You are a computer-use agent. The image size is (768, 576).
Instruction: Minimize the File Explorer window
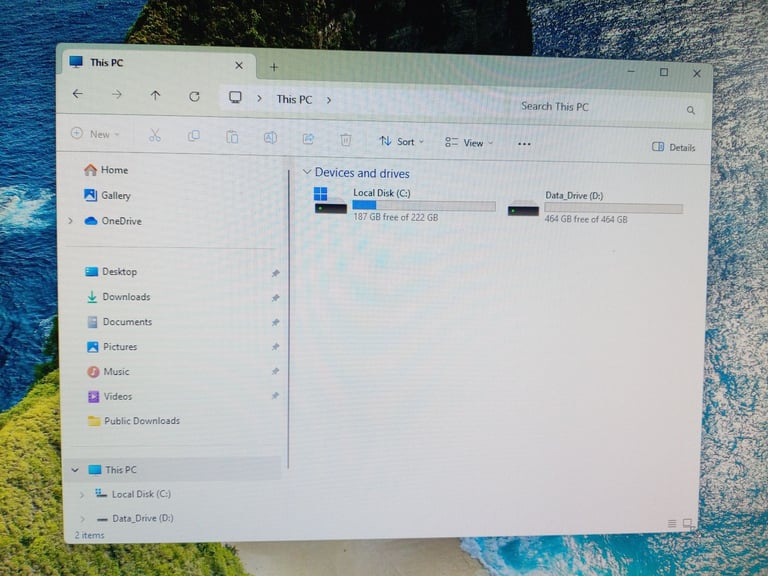coord(631,71)
